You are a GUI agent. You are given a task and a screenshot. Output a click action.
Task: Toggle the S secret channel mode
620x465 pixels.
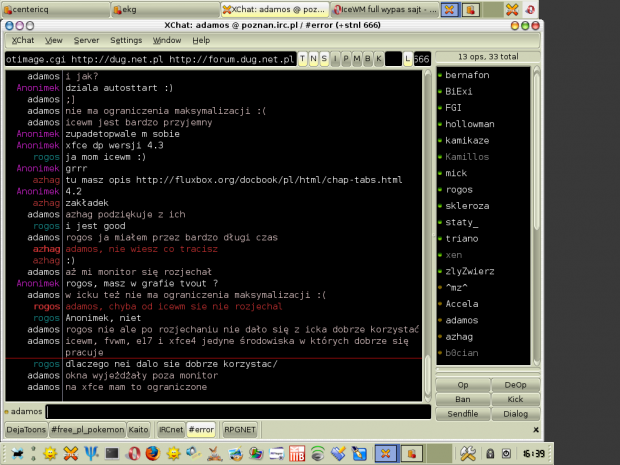(324, 59)
